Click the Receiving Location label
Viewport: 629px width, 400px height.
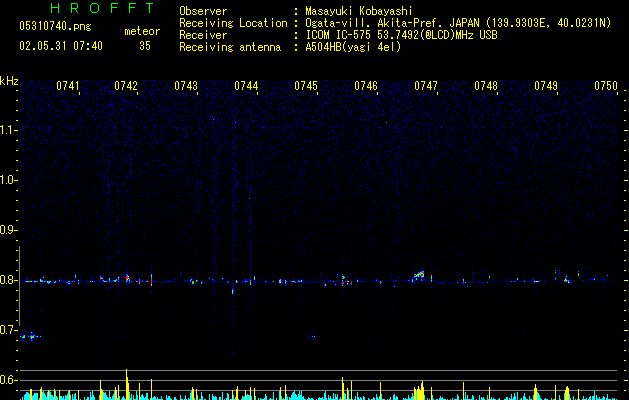coord(233,23)
